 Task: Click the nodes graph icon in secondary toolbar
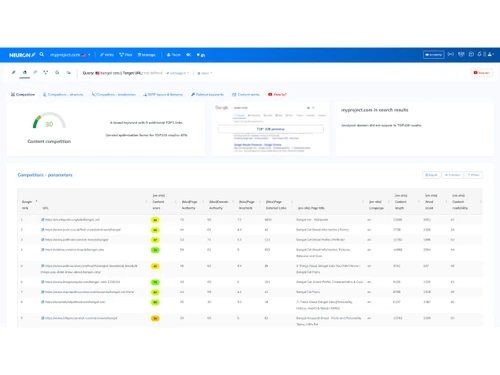click(x=46, y=72)
